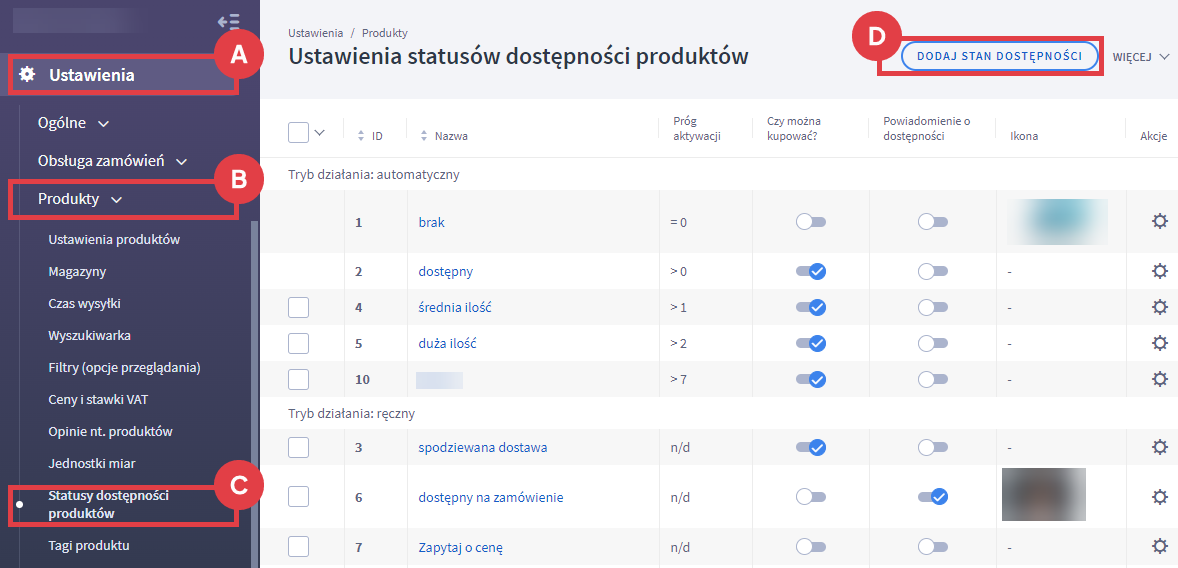Click gear icon for 'dostępny na zamówienie'
1178x568 pixels.
[1159, 497]
